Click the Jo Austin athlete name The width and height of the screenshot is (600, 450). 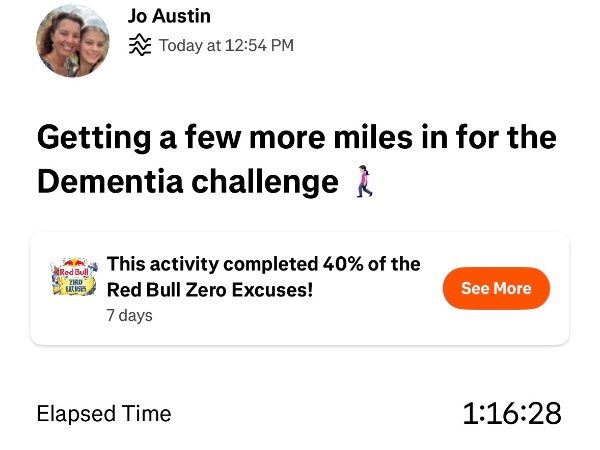tap(169, 16)
